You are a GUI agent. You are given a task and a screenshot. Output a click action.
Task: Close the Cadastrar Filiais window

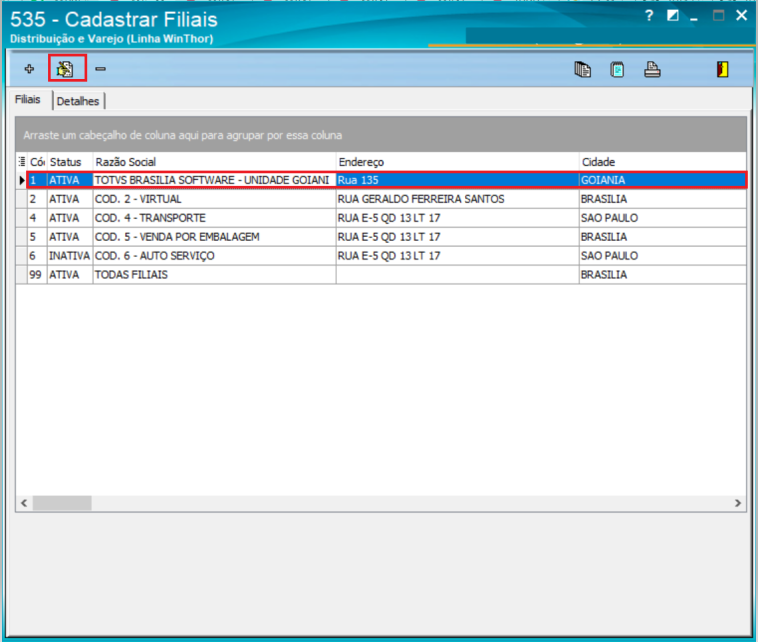pyautogui.click(x=742, y=15)
